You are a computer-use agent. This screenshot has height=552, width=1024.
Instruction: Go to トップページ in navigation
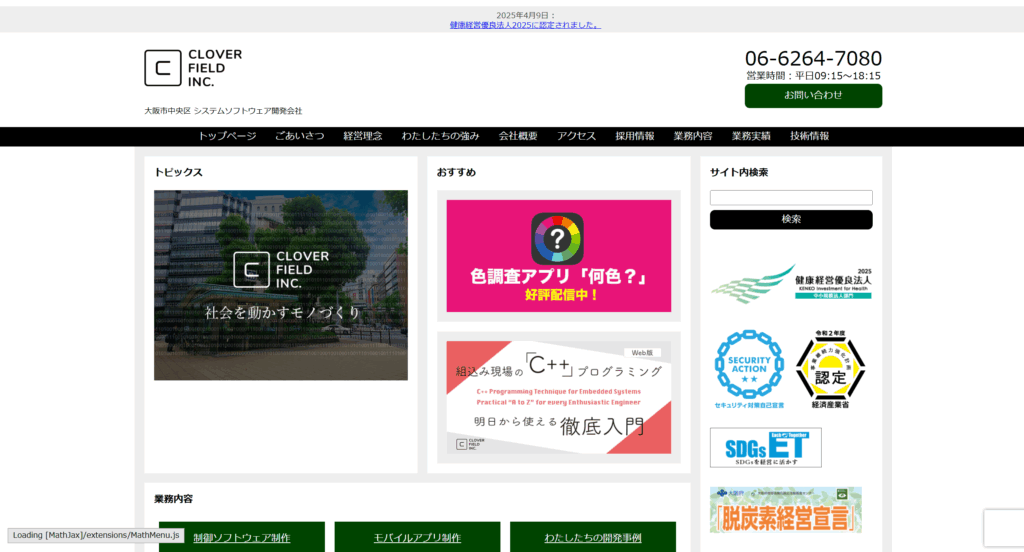coord(227,136)
